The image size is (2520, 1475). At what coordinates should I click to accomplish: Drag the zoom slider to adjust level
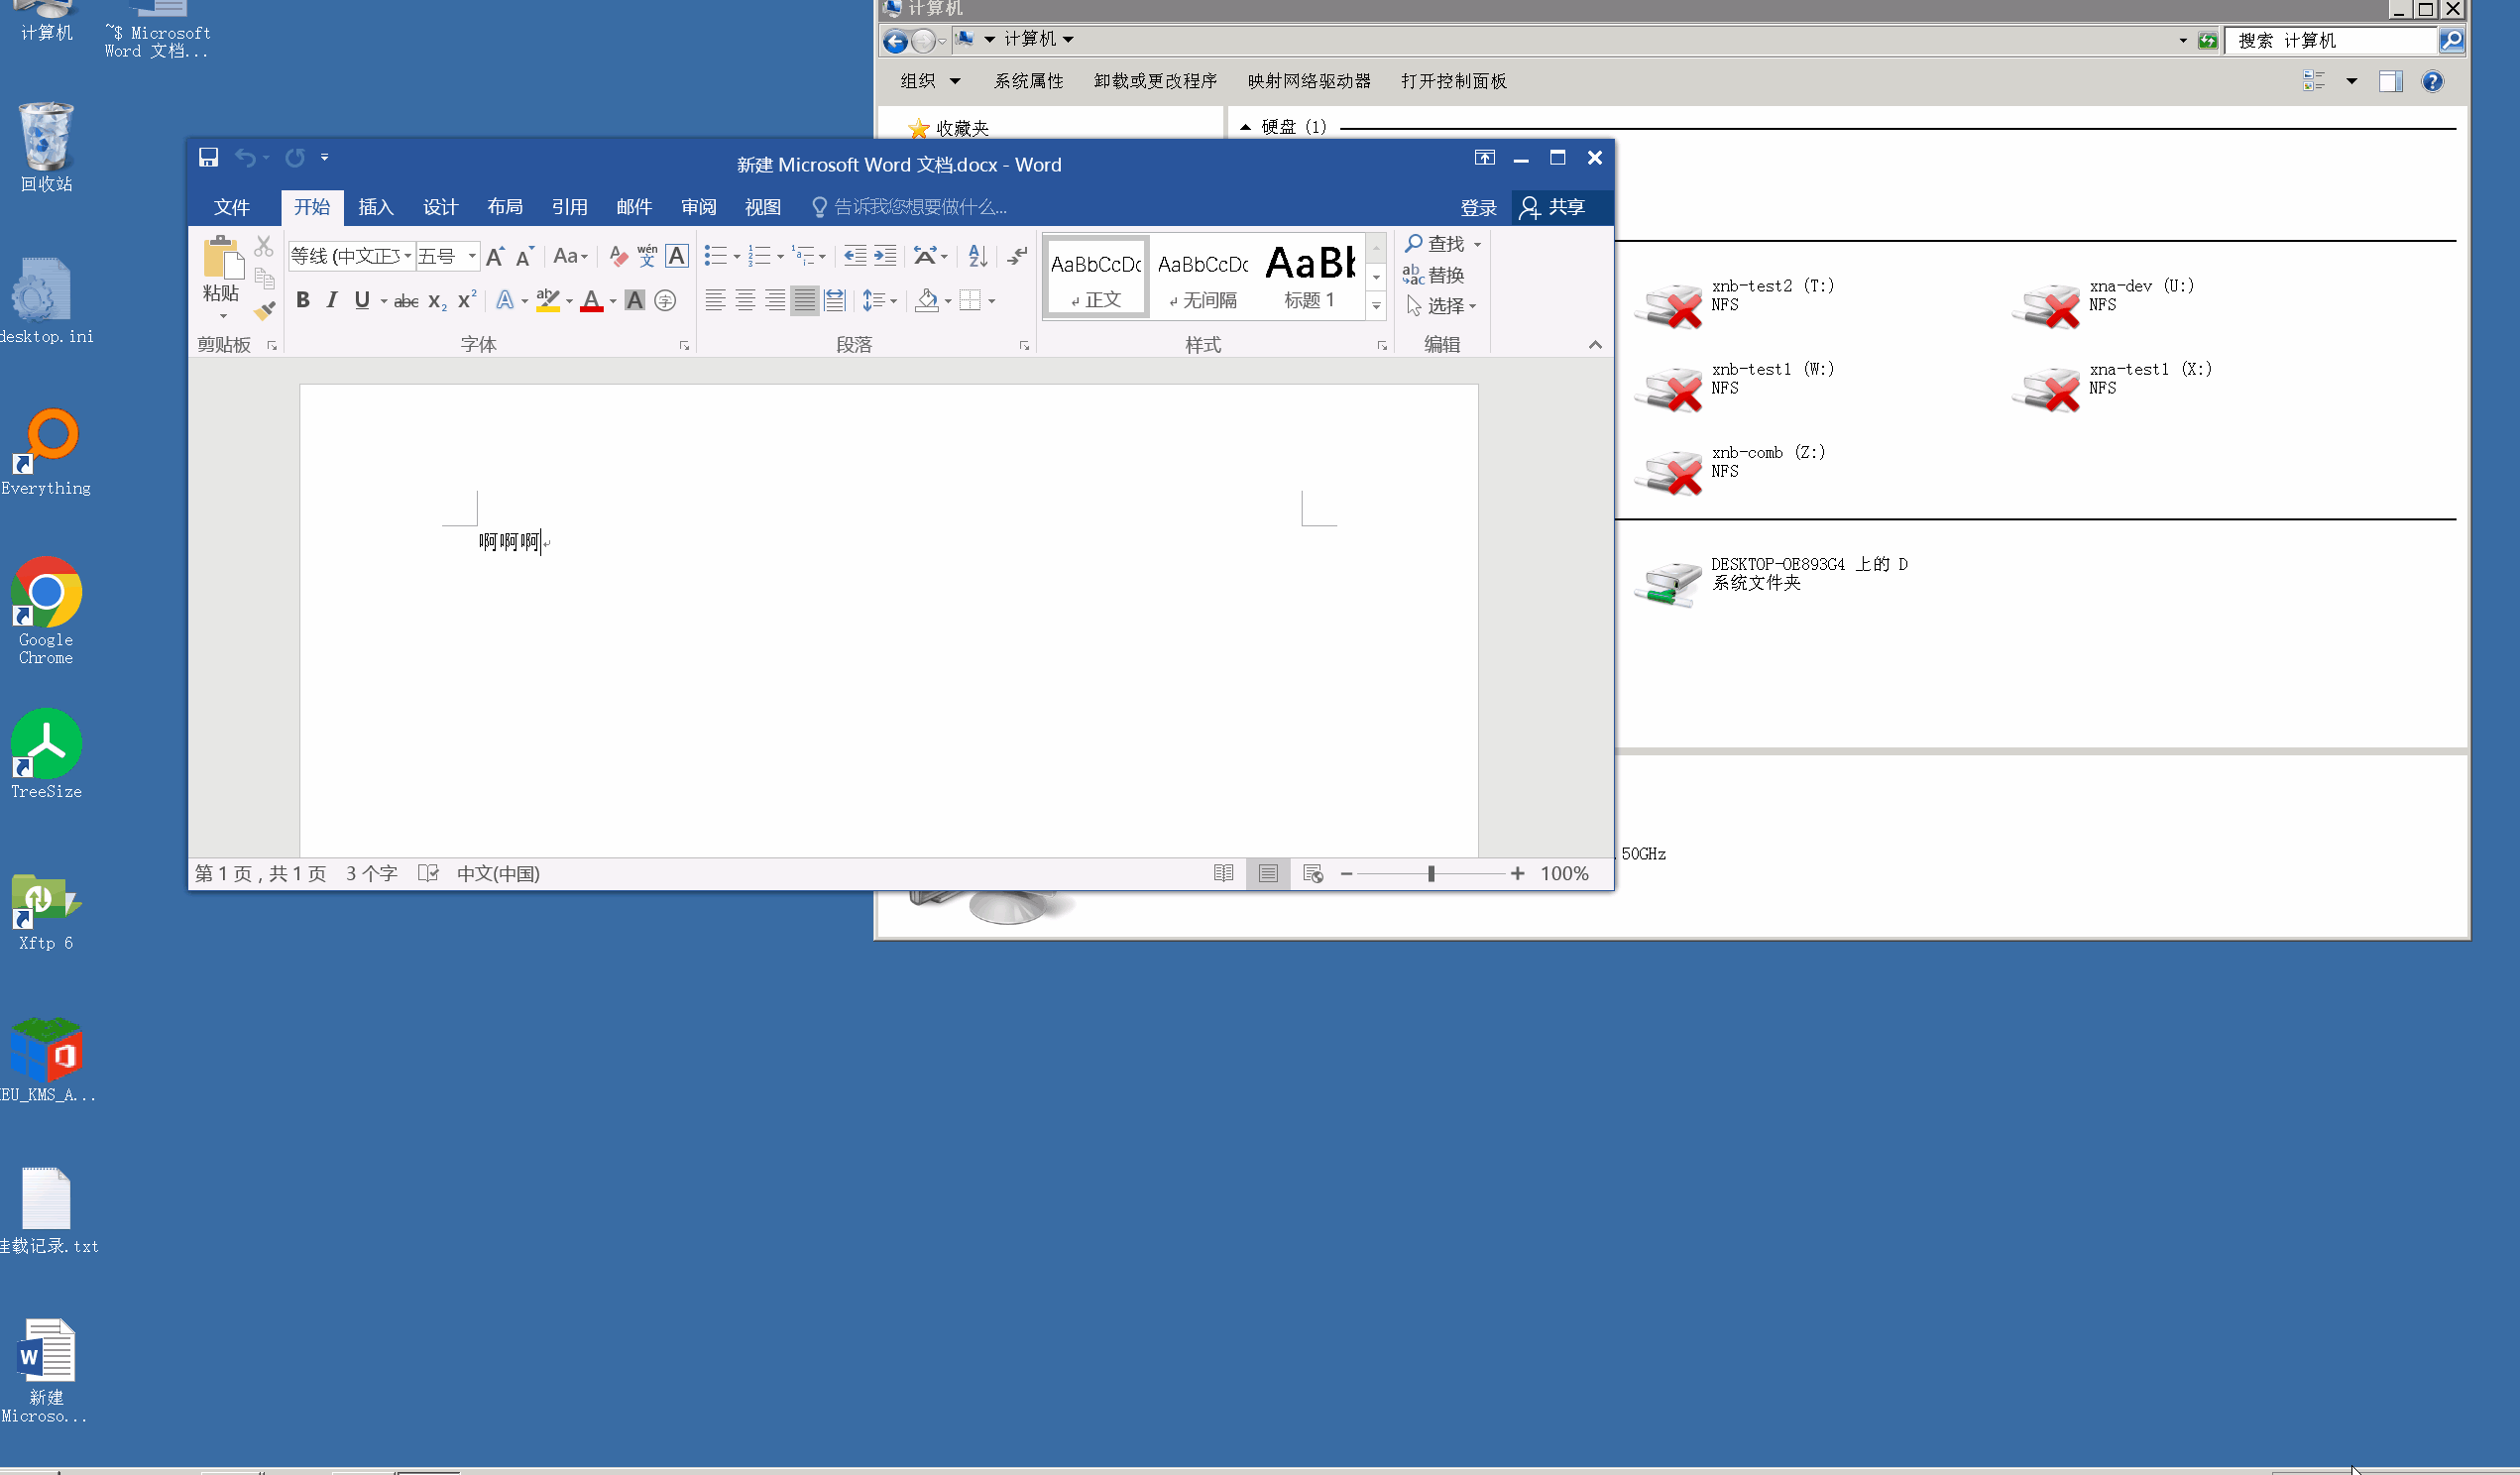pos(1430,872)
